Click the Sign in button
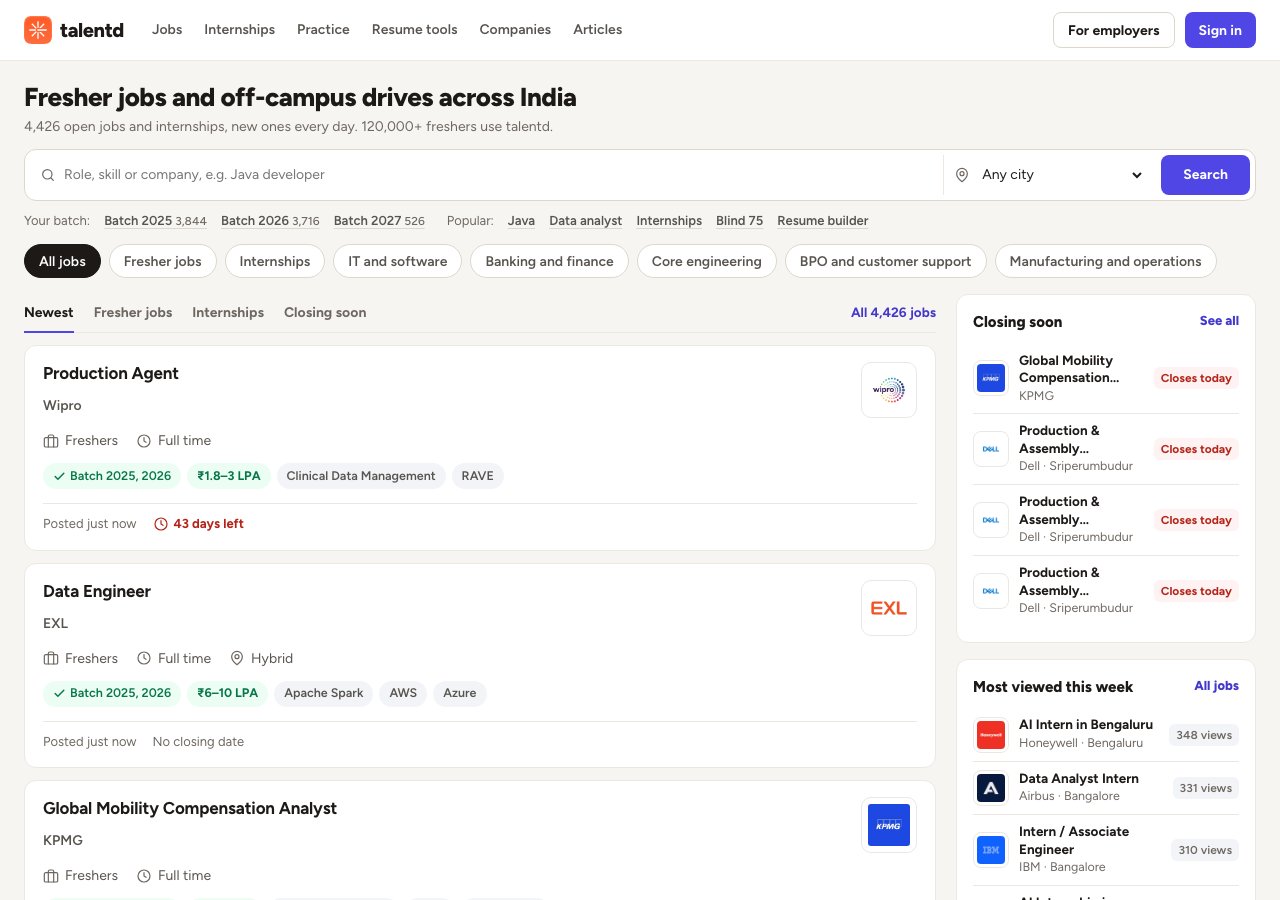 1220,30
